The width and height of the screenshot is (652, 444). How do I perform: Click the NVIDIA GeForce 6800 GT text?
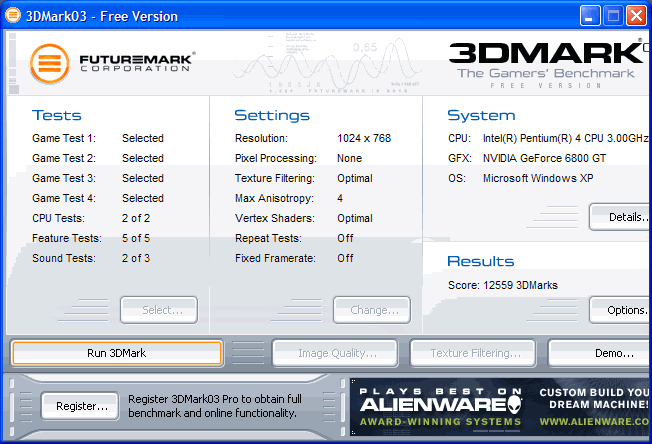544,158
